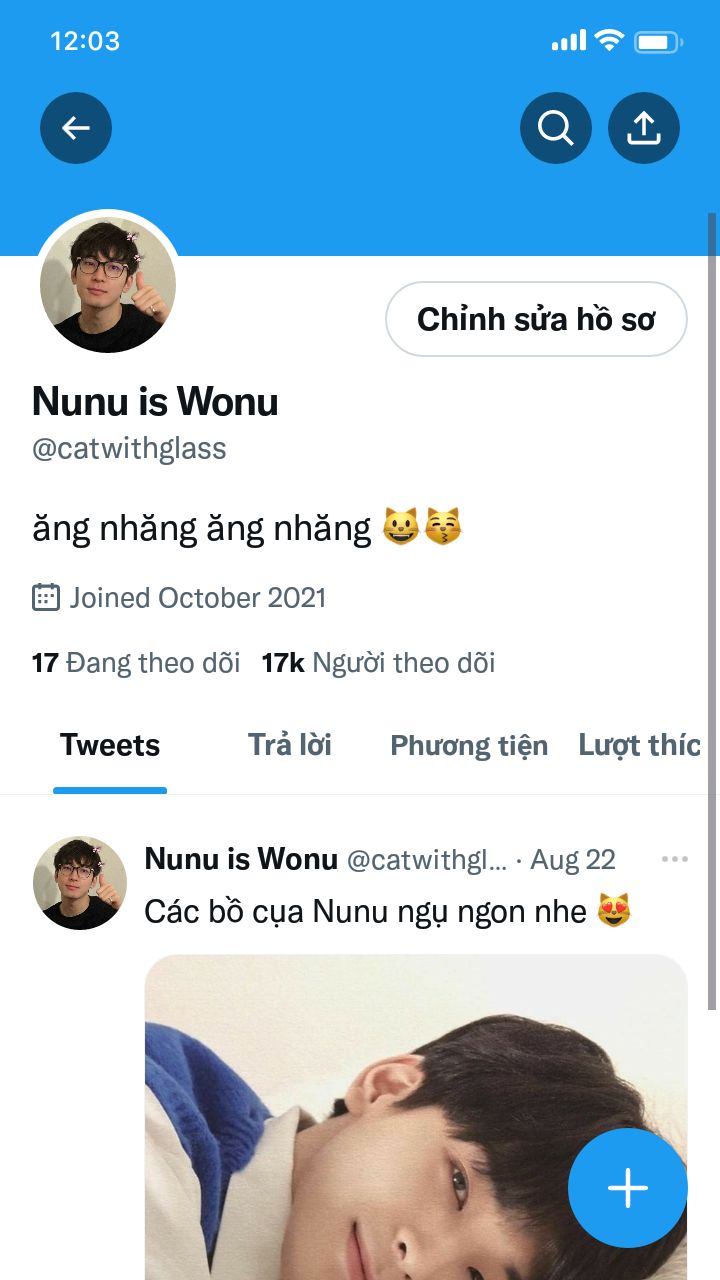Open the search magnifier icon
The image size is (720, 1280).
[556, 128]
